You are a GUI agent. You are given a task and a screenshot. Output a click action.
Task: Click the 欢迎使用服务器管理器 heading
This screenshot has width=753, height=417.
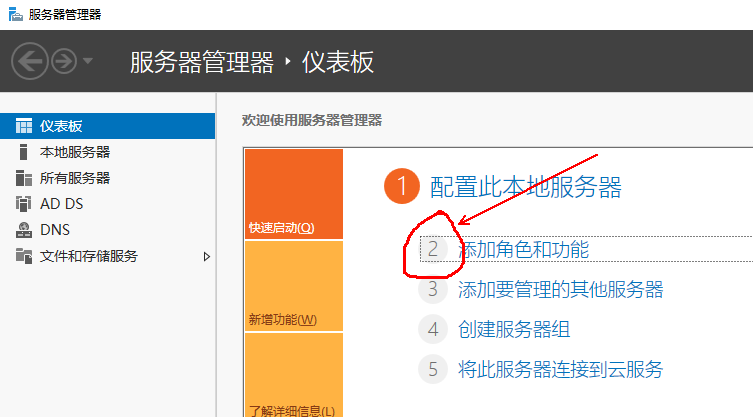(312, 120)
